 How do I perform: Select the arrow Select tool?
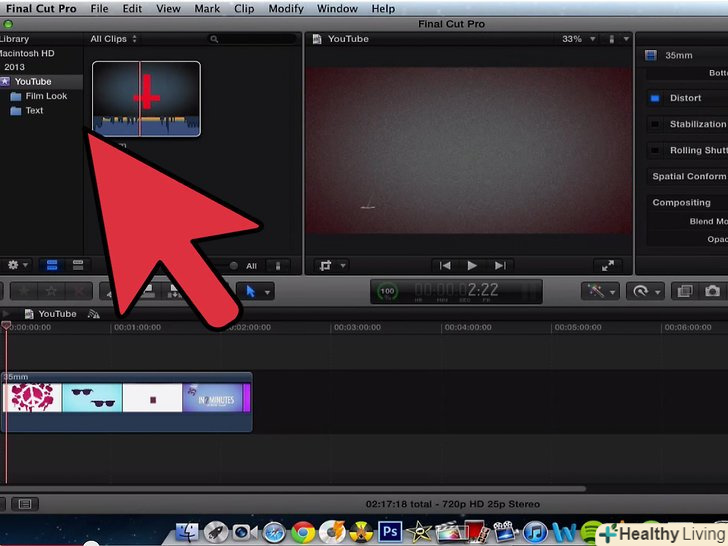250,292
